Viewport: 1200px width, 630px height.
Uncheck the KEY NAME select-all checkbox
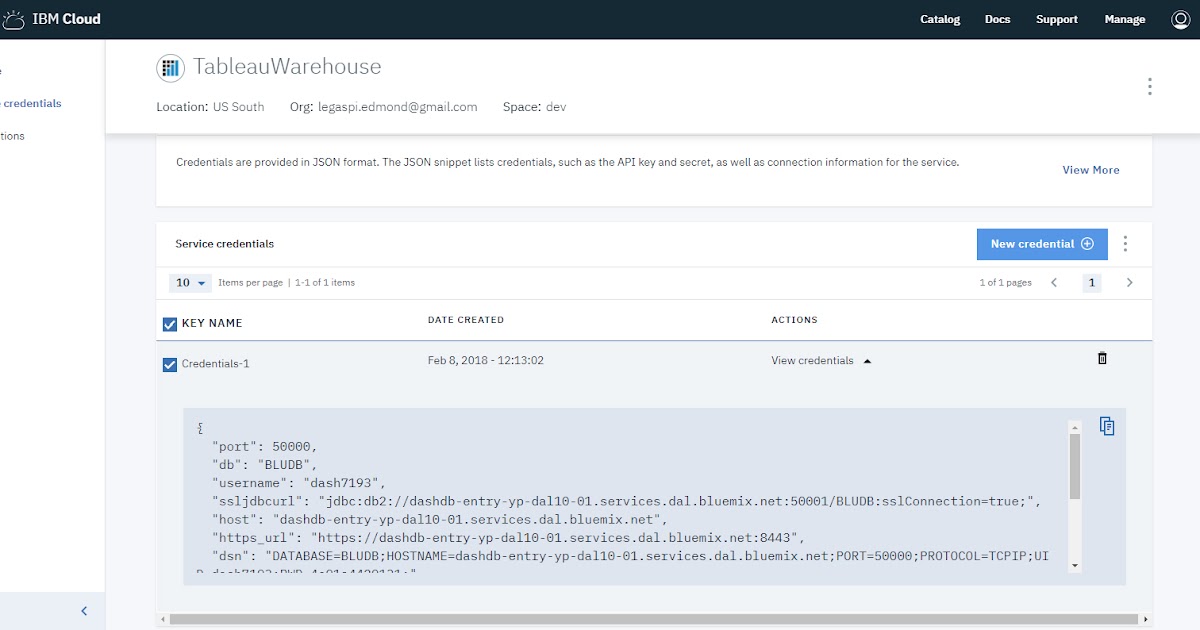pyautogui.click(x=169, y=323)
